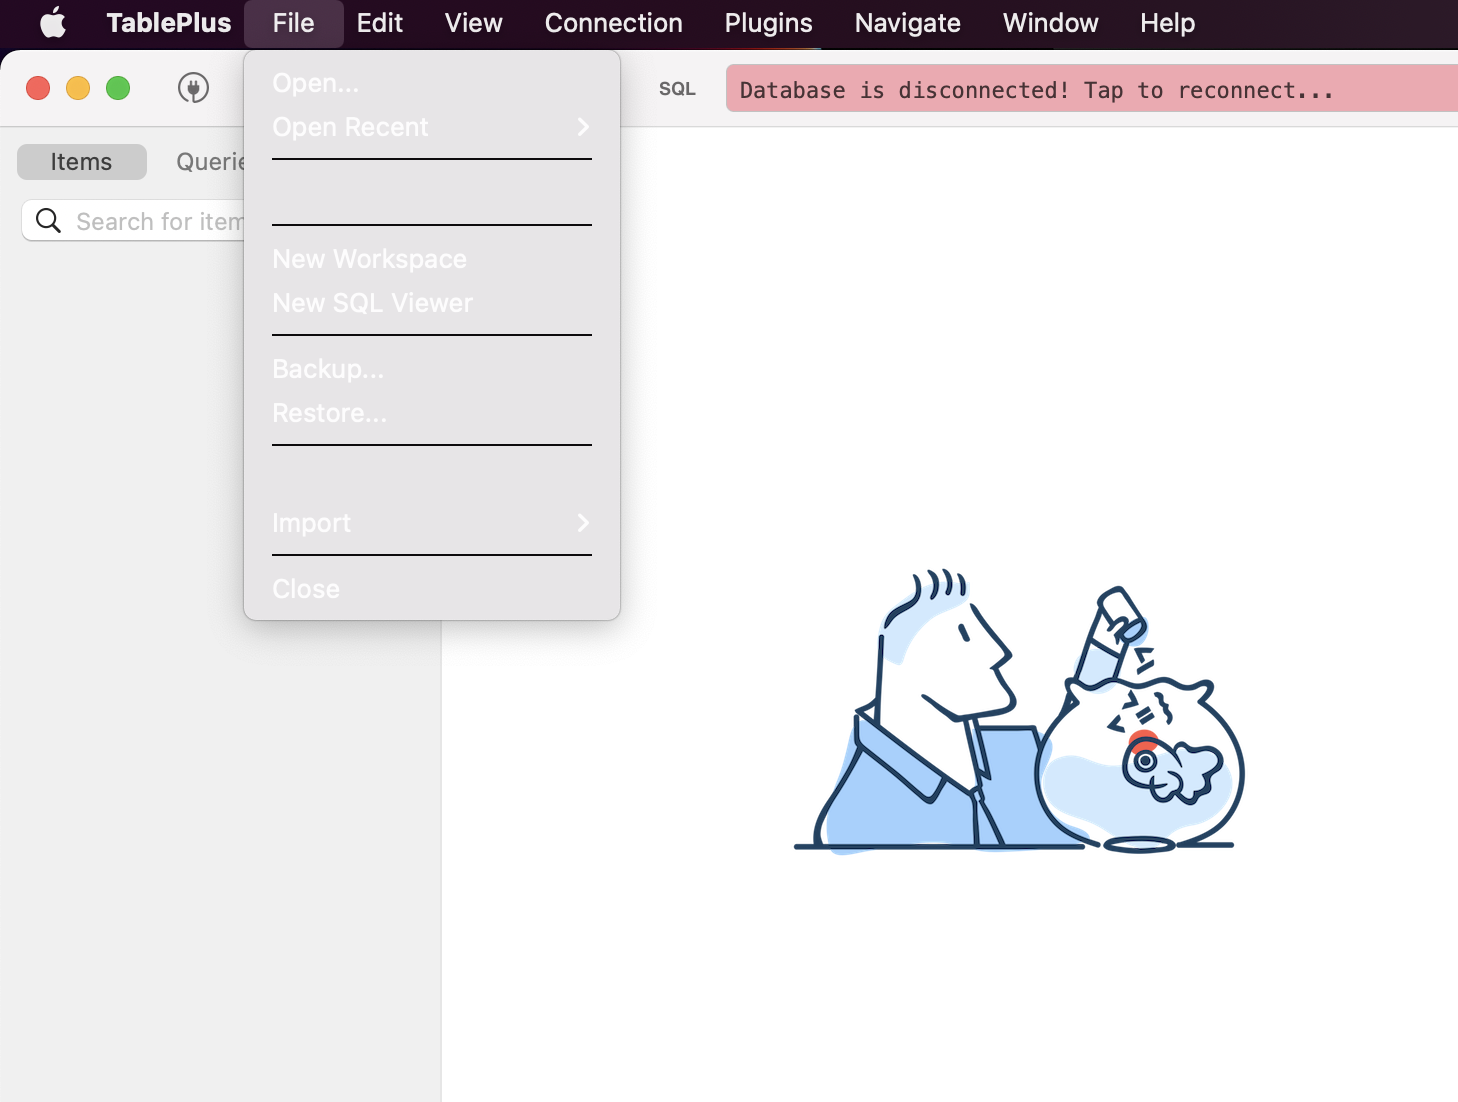Viewport: 1458px width, 1102px height.
Task: Expand the Import submenu
Action: point(432,523)
